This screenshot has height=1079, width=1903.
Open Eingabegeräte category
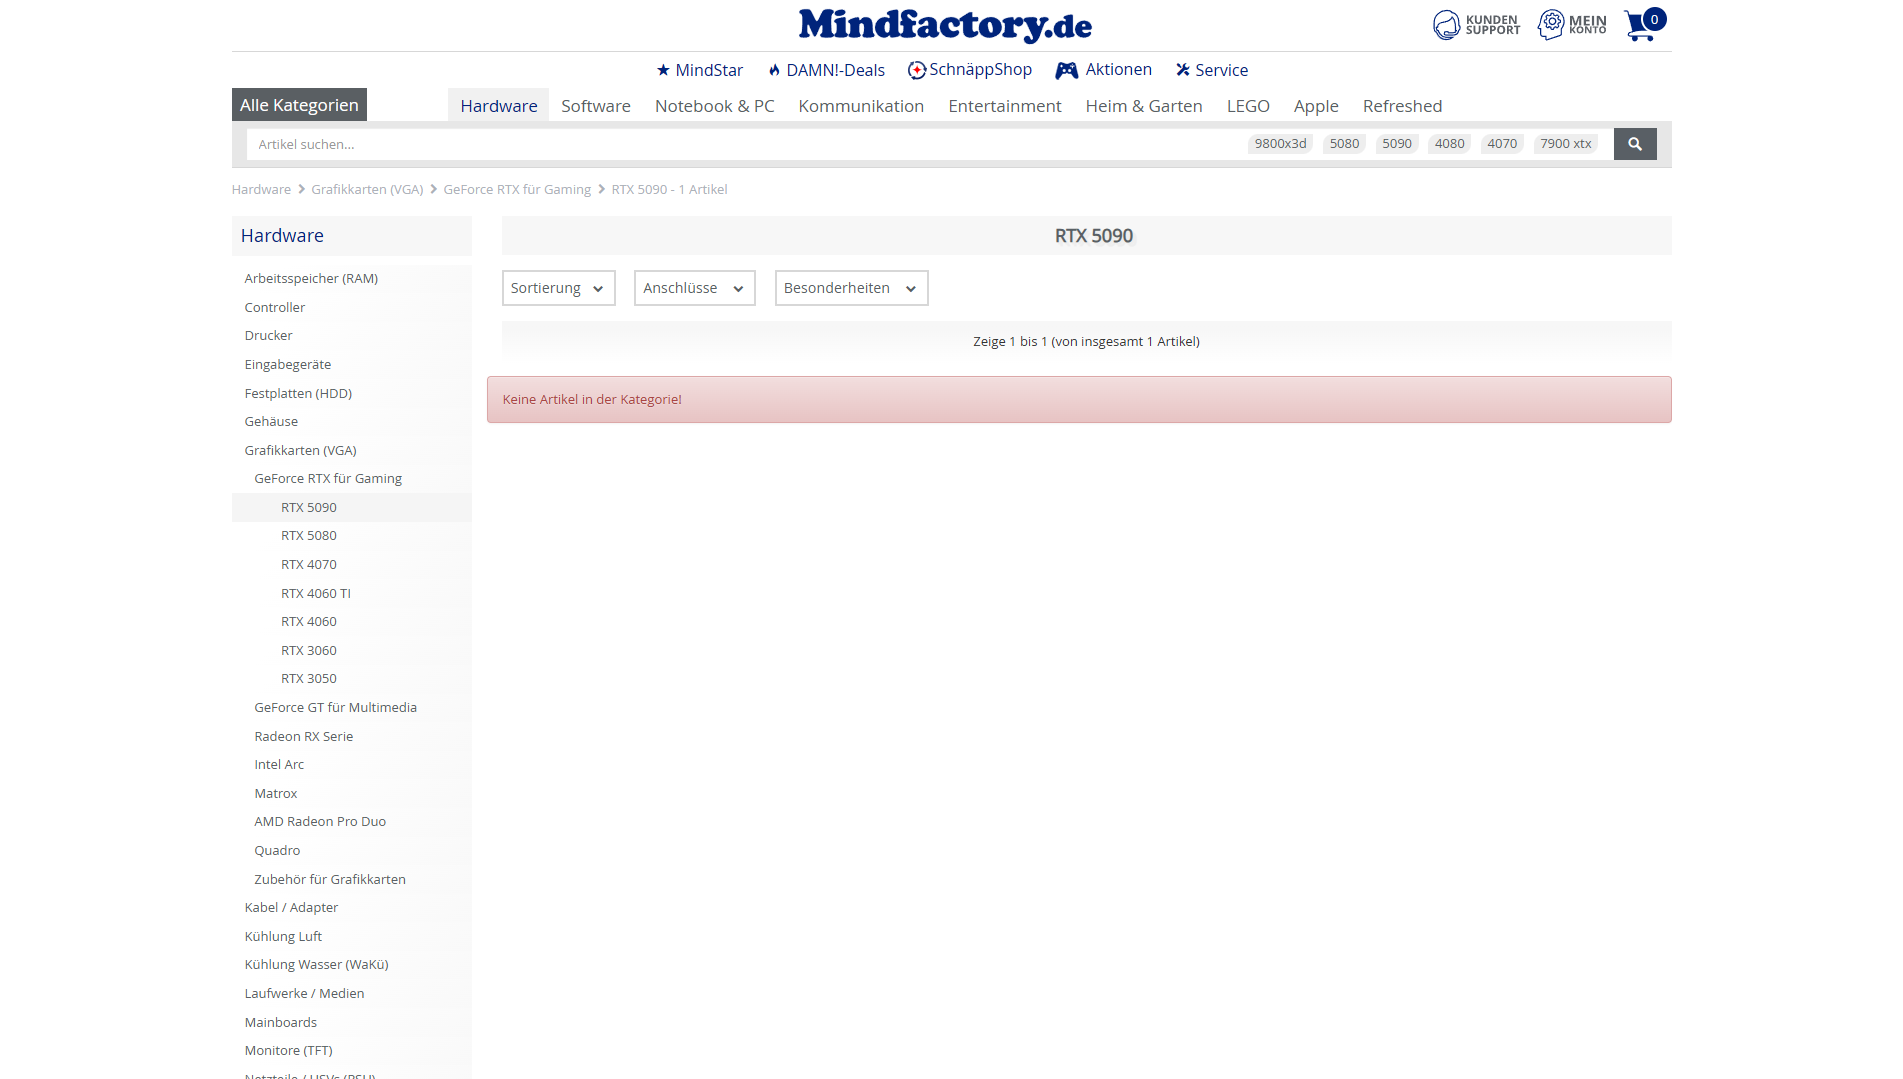pyautogui.click(x=287, y=365)
